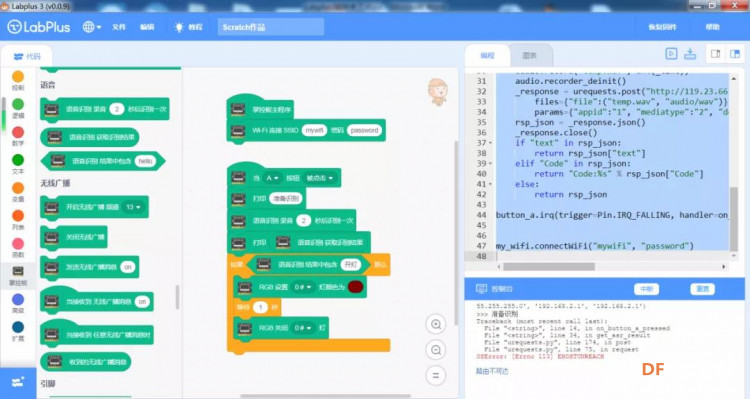This screenshot has height=399, width=750.
Task: Switch to the 图表 (Chart) tab
Action: coord(529,55)
